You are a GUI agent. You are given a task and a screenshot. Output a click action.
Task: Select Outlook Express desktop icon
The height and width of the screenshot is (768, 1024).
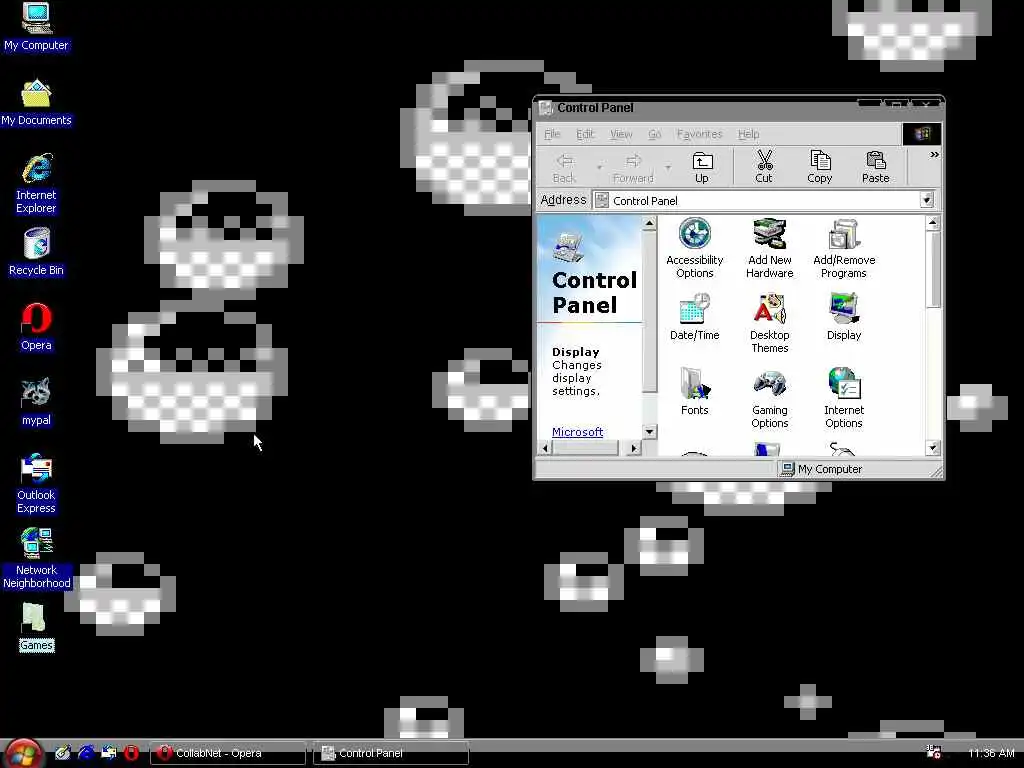pos(36,483)
